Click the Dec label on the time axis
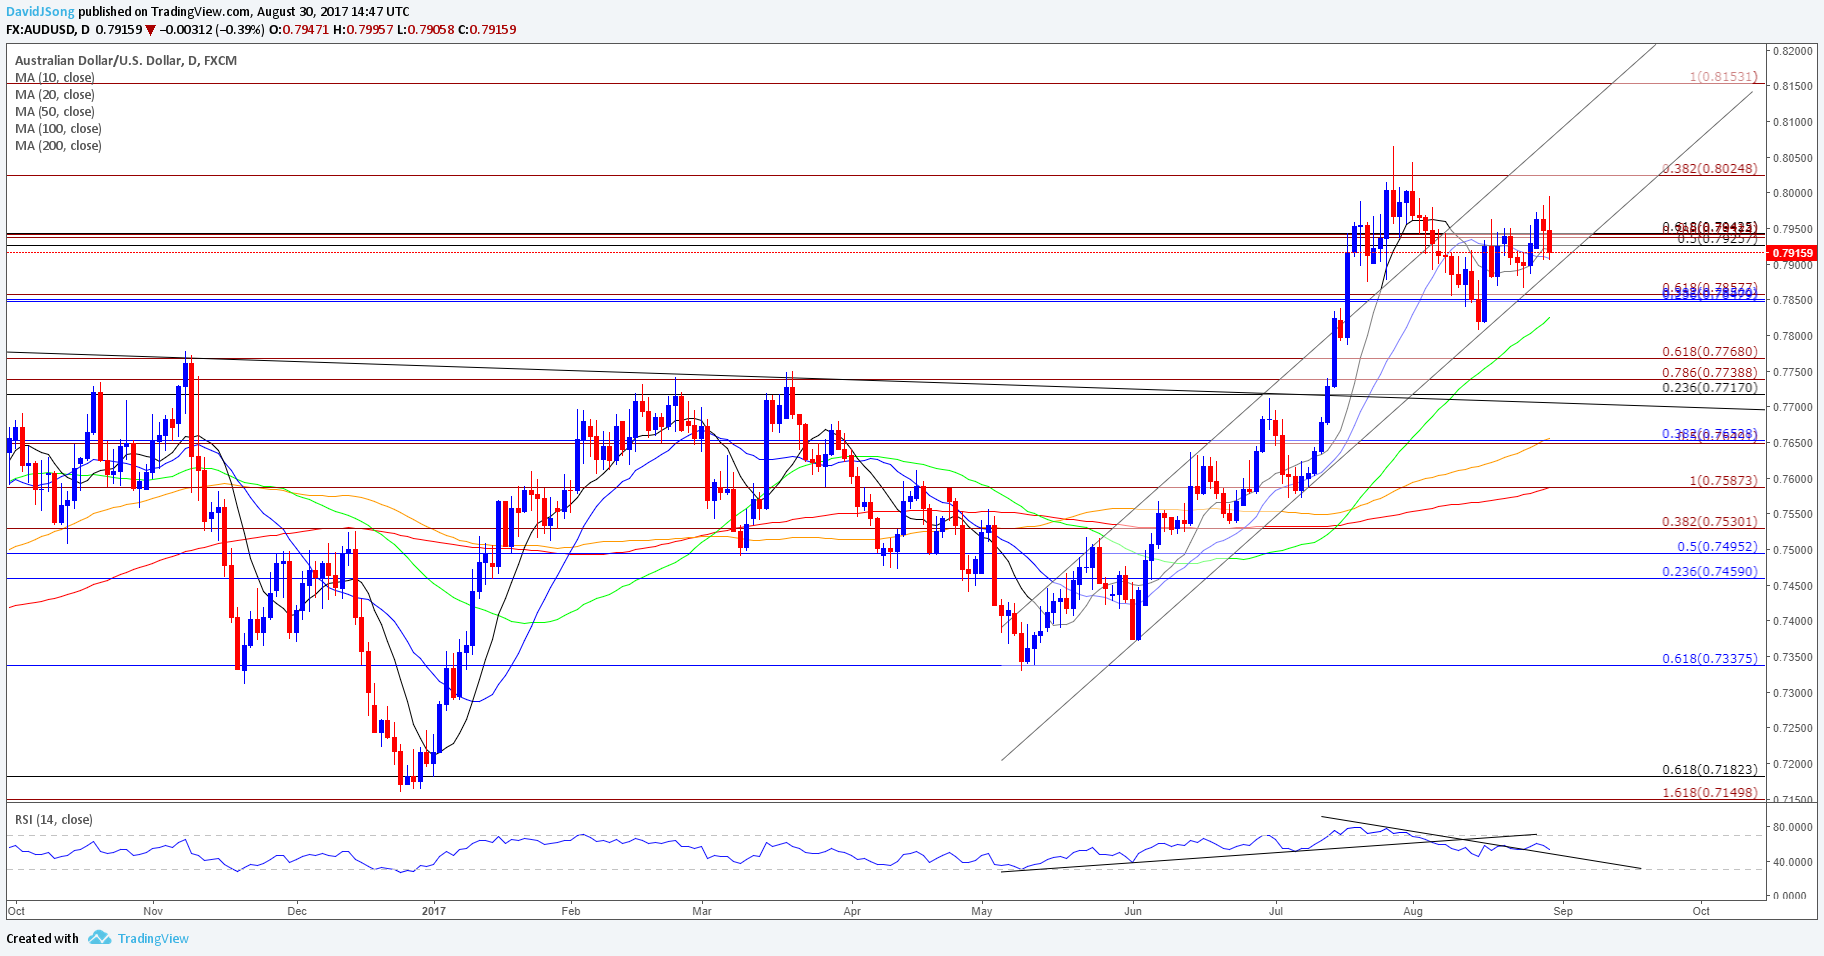Screen dimensions: 1824x956 pyautogui.click(x=297, y=911)
